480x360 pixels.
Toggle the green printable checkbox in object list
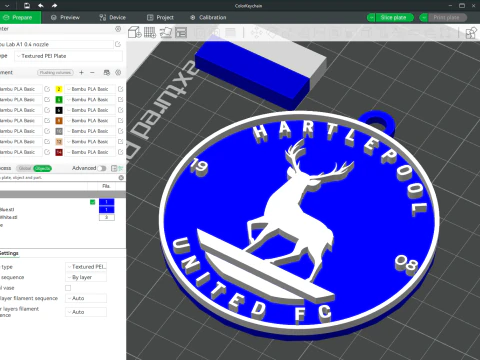point(92,202)
